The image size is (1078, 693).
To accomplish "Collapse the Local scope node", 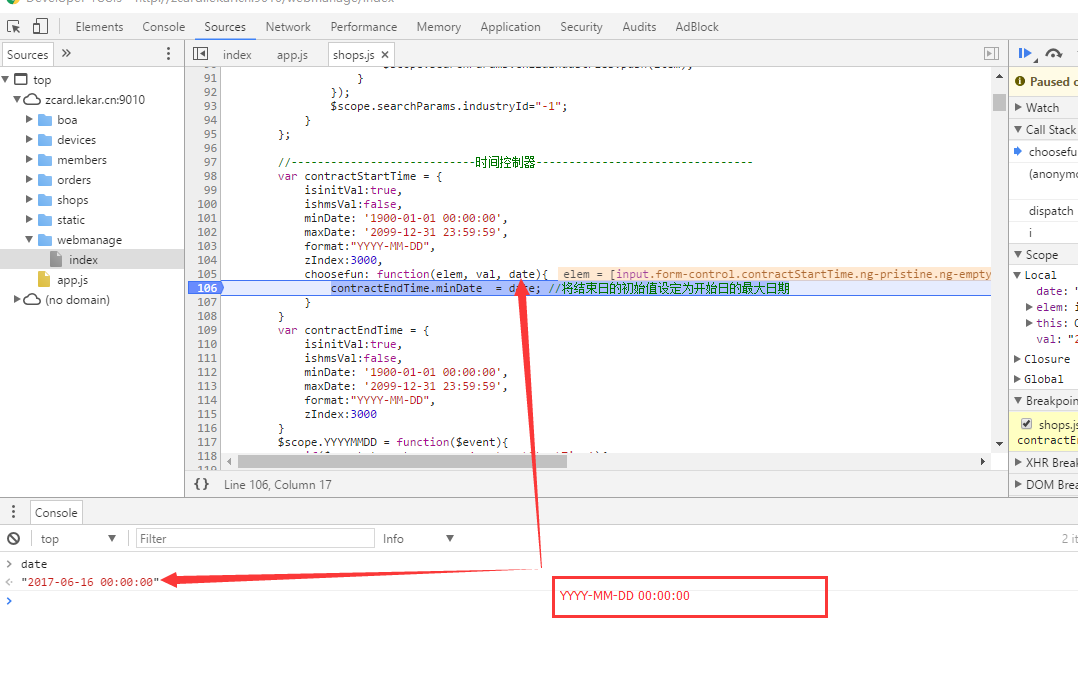I will click(1018, 274).
